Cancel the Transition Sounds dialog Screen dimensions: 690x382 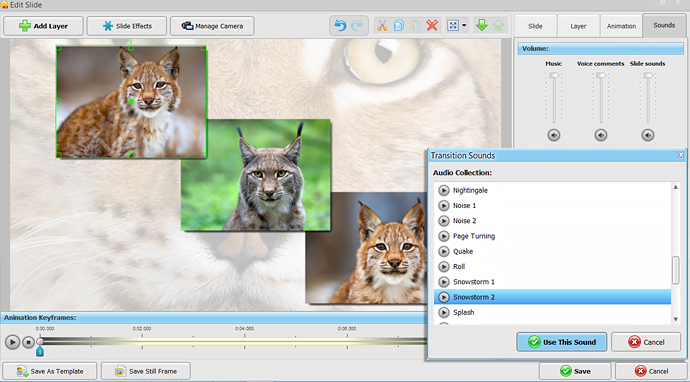point(646,342)
